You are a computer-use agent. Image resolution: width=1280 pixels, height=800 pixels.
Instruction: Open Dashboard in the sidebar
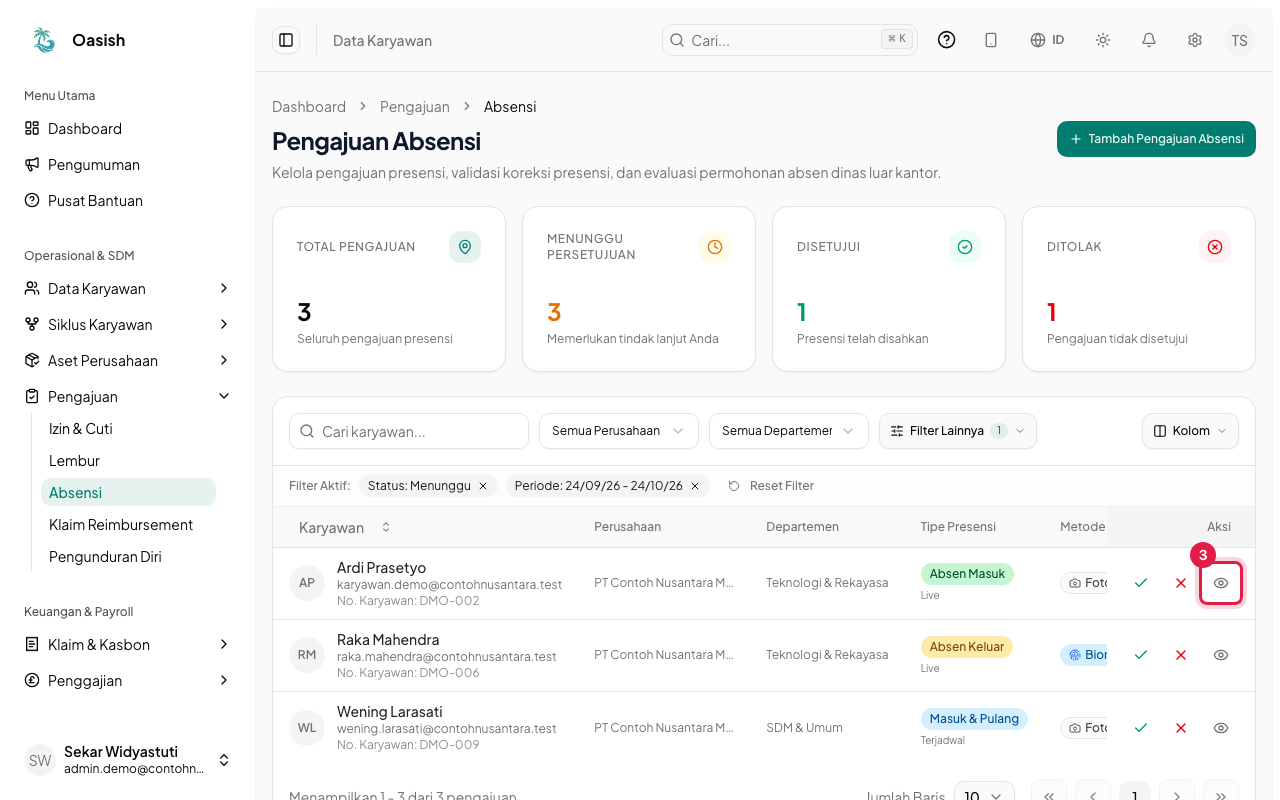click(128, 129)
